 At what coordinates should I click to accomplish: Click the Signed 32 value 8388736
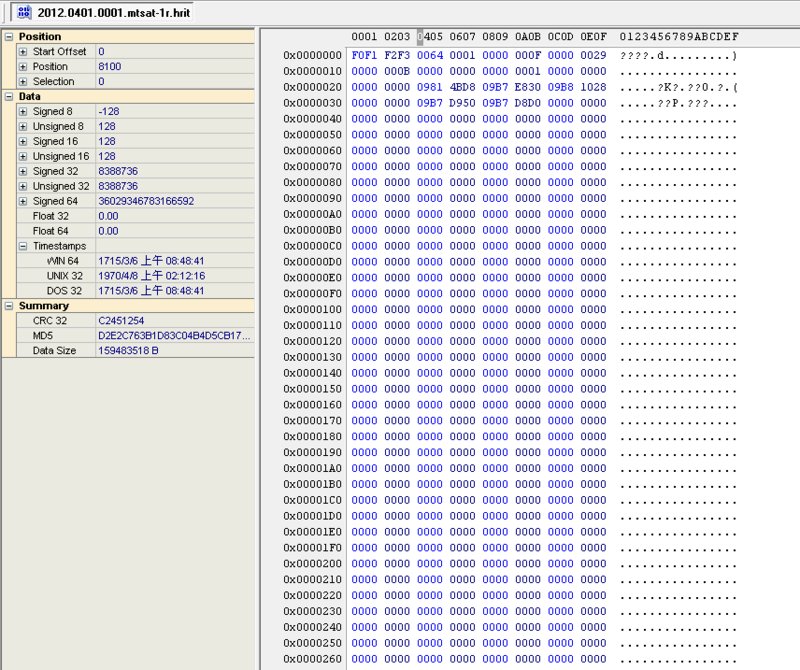tap(118, 171)
